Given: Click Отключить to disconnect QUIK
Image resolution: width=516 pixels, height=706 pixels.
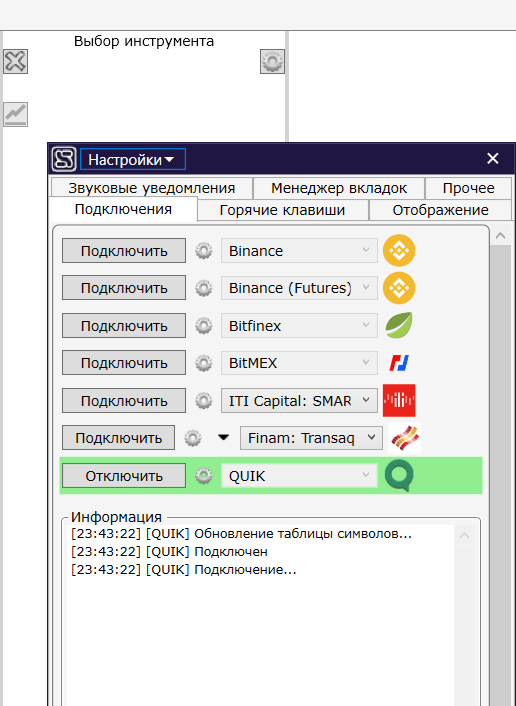Looking at the screenshot, I should (124, 476).
